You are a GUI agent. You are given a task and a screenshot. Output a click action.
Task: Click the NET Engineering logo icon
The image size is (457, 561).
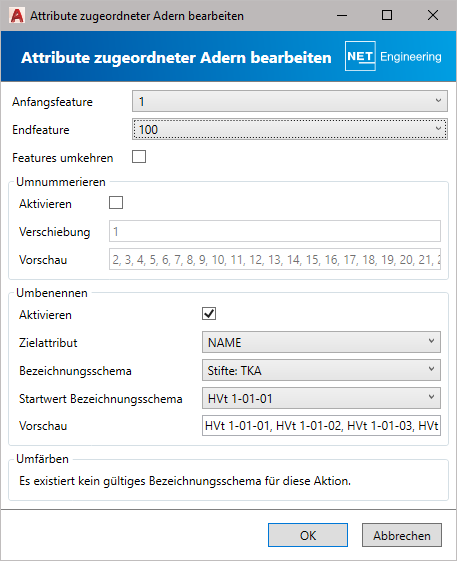point(360,56)
